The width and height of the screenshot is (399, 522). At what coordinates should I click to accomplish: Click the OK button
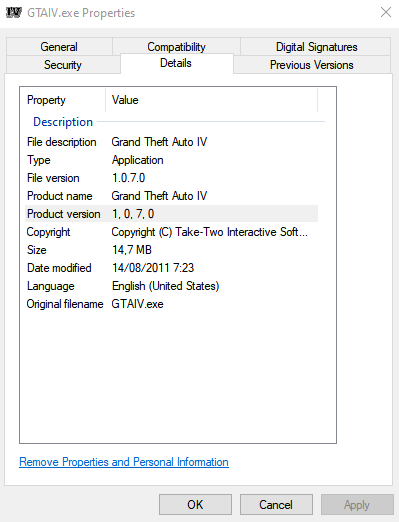click(x=195, y=504)
